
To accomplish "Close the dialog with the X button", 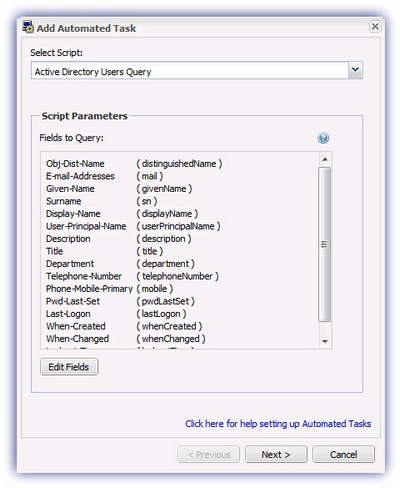I will pyautogui.click(x=375, y=26).
